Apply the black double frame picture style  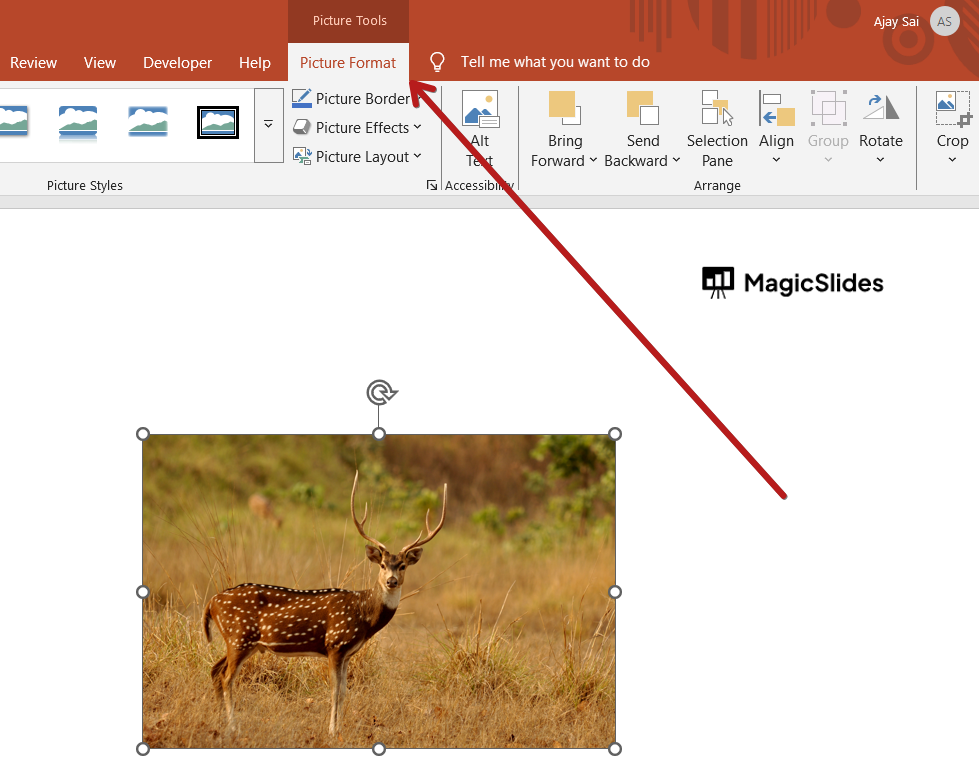218,122
